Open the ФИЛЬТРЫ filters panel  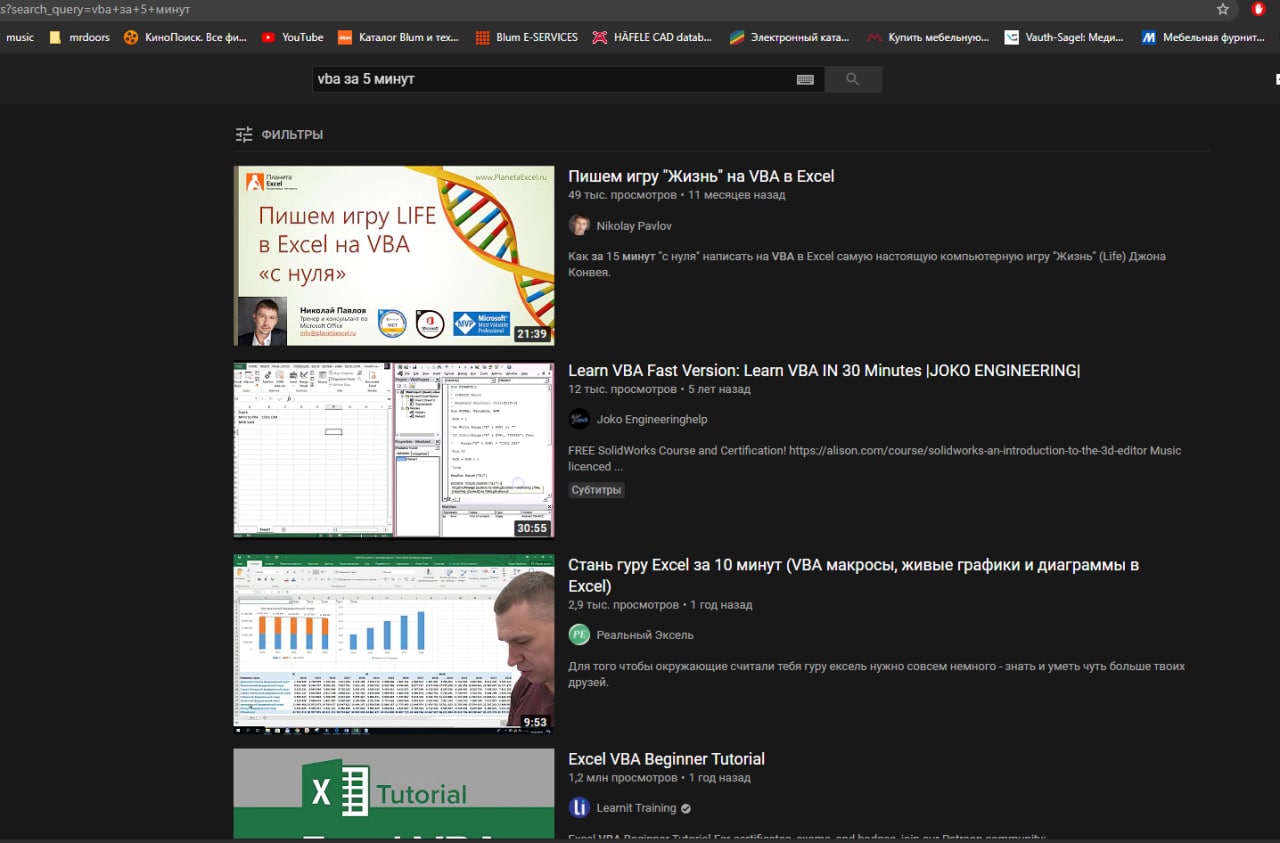(279, 134)
